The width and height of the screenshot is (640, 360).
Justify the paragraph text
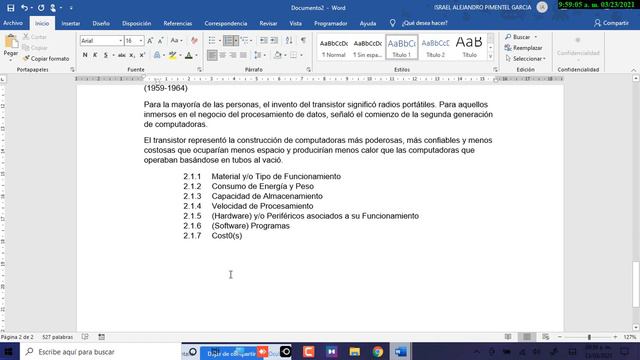pyautogui.click(x=243, y=55)
